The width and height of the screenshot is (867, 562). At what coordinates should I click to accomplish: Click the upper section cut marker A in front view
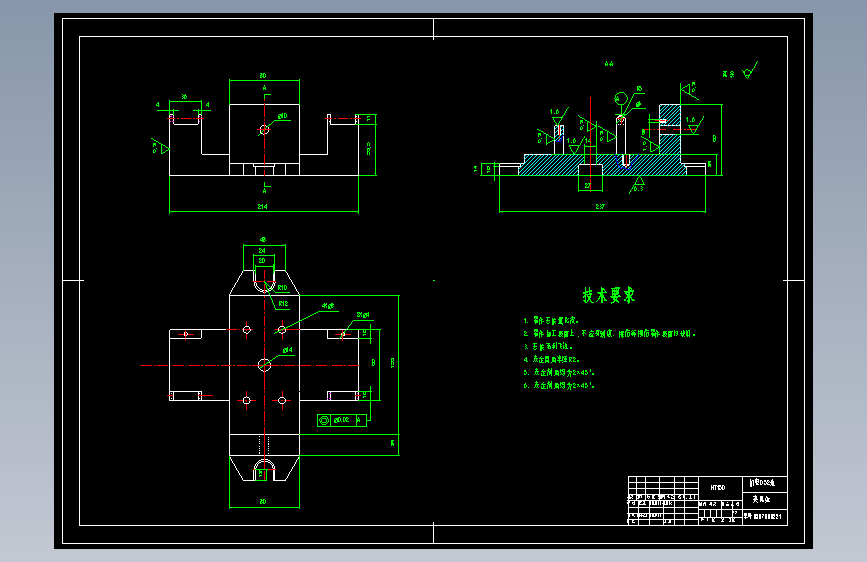click(264, 88)
